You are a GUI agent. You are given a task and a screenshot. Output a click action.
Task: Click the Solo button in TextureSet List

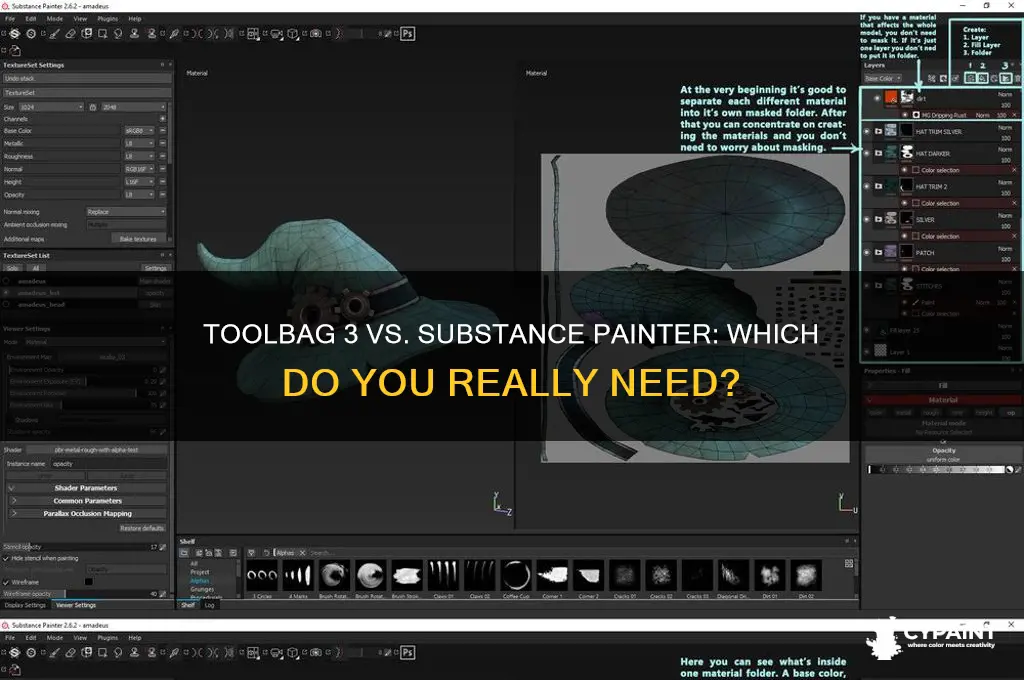click(12, 268)
